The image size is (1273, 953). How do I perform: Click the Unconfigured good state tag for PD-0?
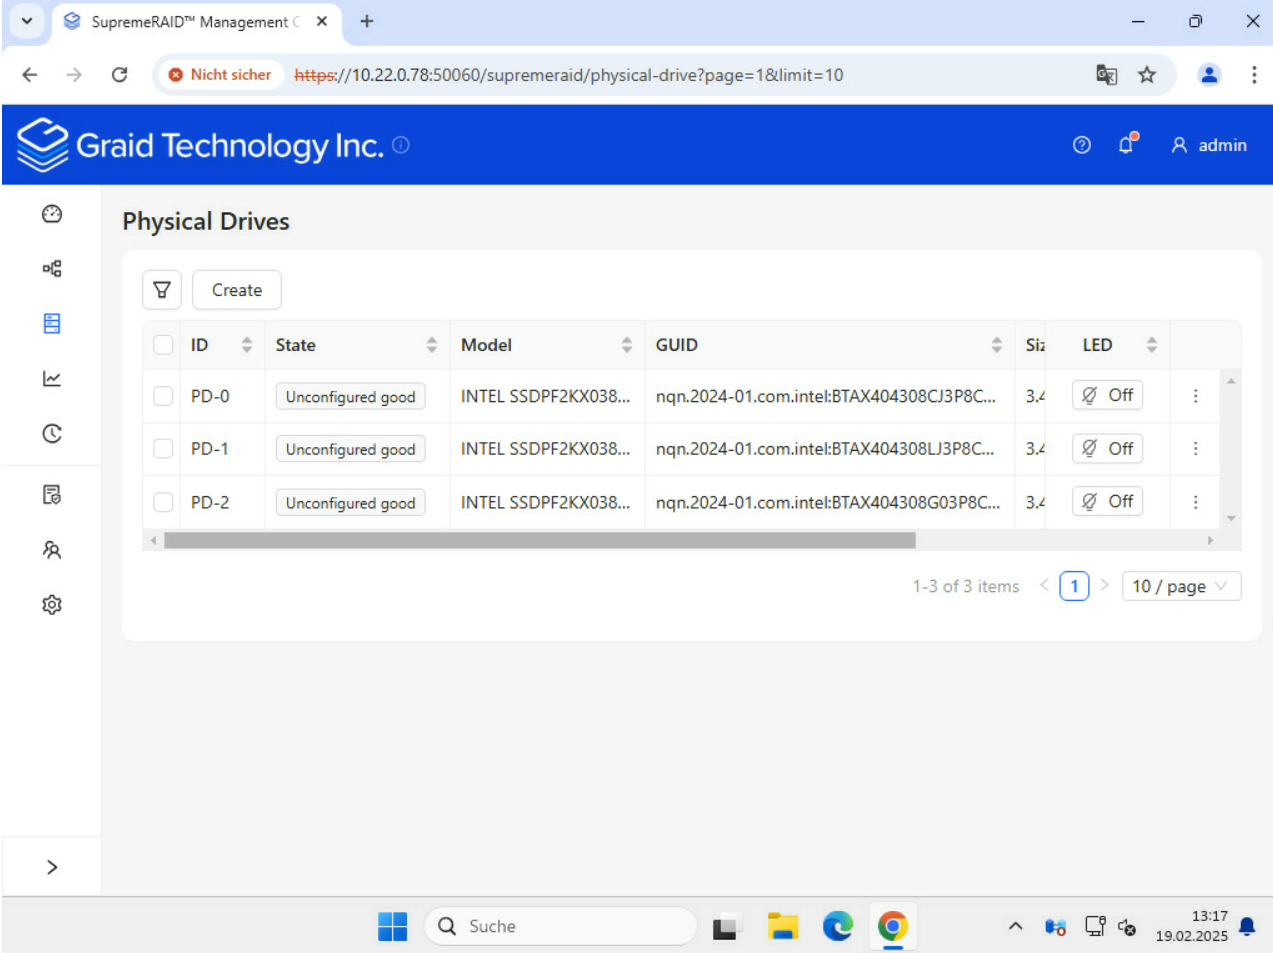click(x=350, y=397)
